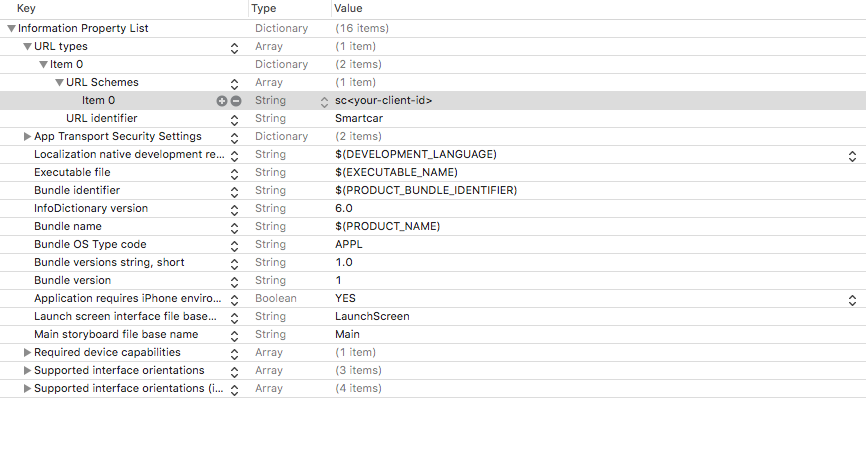Select the Bundle OS Type code key

click(90, 244)
